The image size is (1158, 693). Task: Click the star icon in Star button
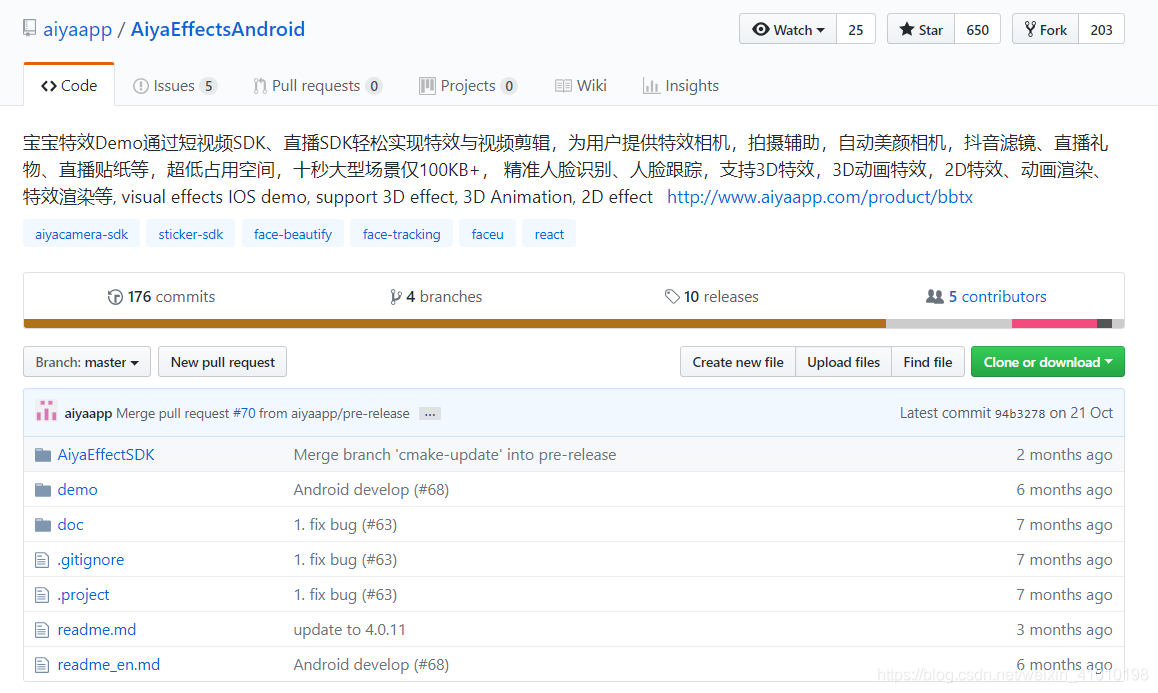coord(906,30)
